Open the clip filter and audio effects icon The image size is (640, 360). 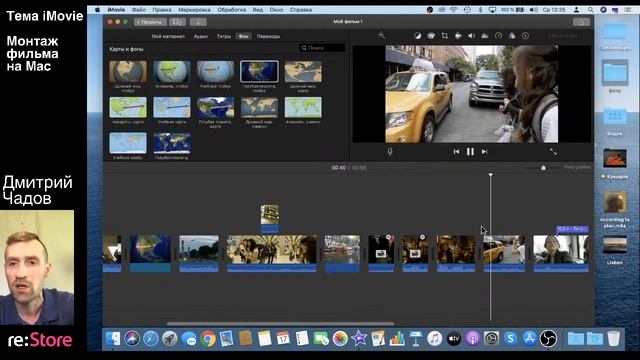512,36
